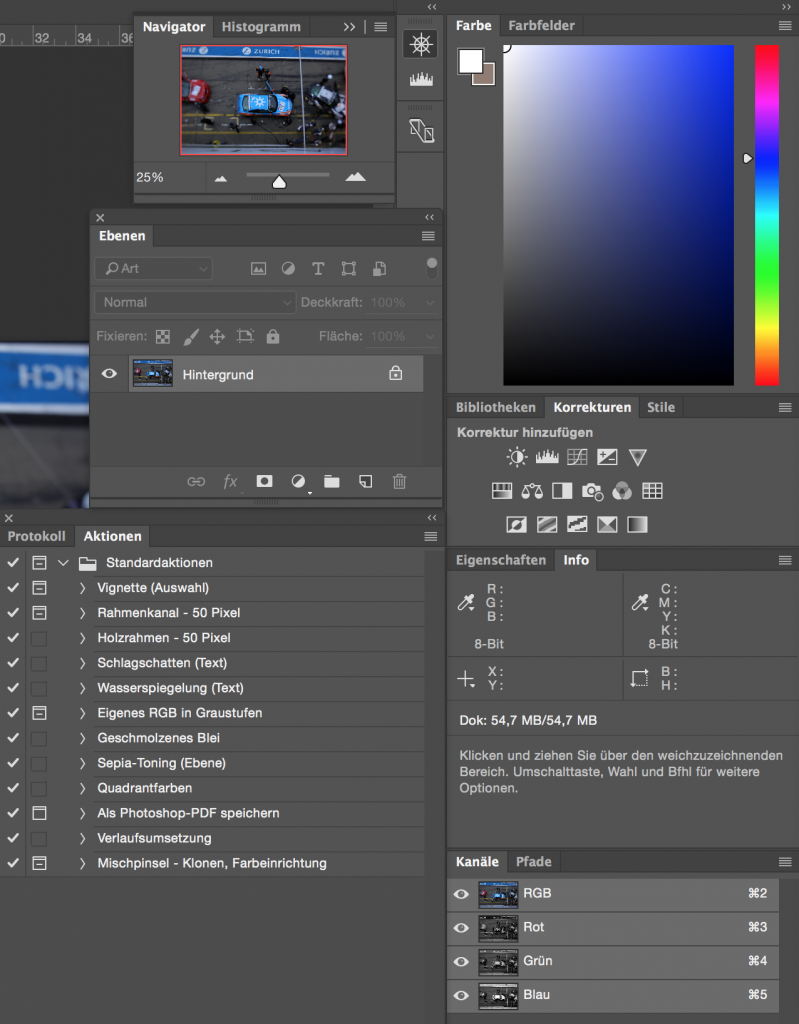Add a Brightness/Contrast adjustment (sun icon)
The width and height of the screenshot is (799, 1024).
tap(516, 457)
